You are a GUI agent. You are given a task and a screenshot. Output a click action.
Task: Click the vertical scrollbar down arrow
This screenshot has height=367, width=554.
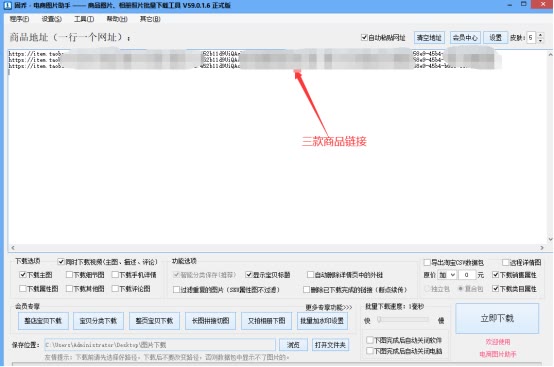(x=550, y=239)
